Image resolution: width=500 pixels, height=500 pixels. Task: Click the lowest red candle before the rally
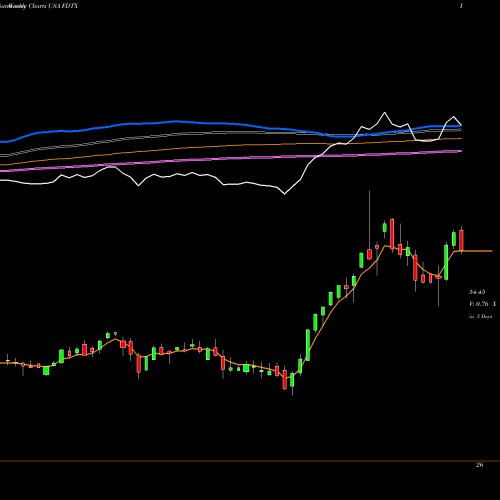tap(284, 379)
